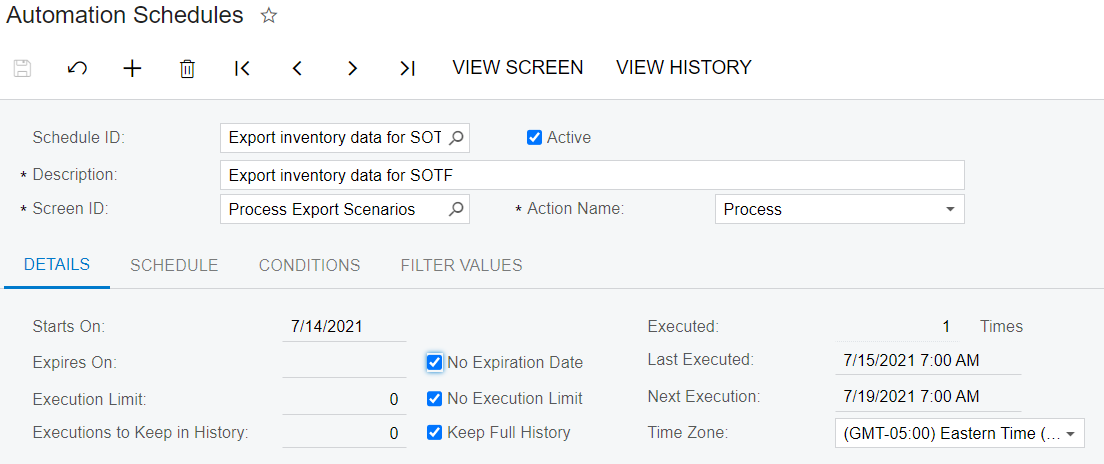Open the Screen ID lookup magnifier
The height and width of the screenshot is (464, 1104).
tap(456, 209)
